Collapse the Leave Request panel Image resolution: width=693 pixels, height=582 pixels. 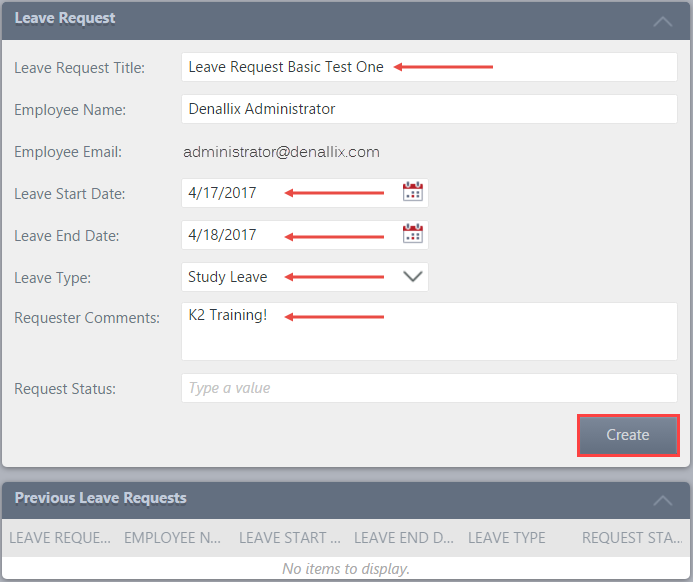coord(663,21)
